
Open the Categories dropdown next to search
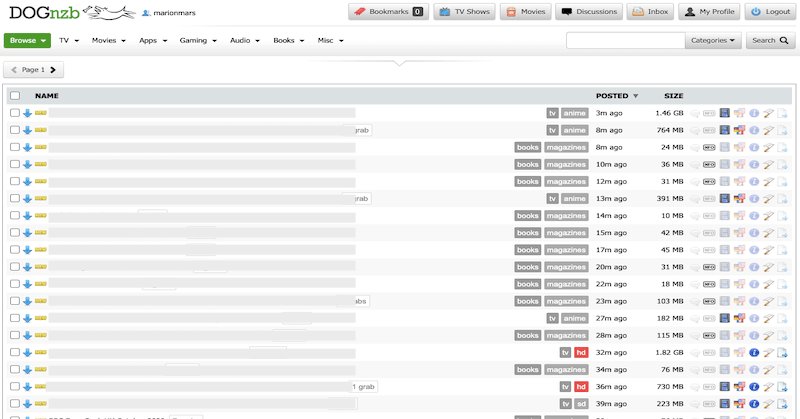[713, 40]
